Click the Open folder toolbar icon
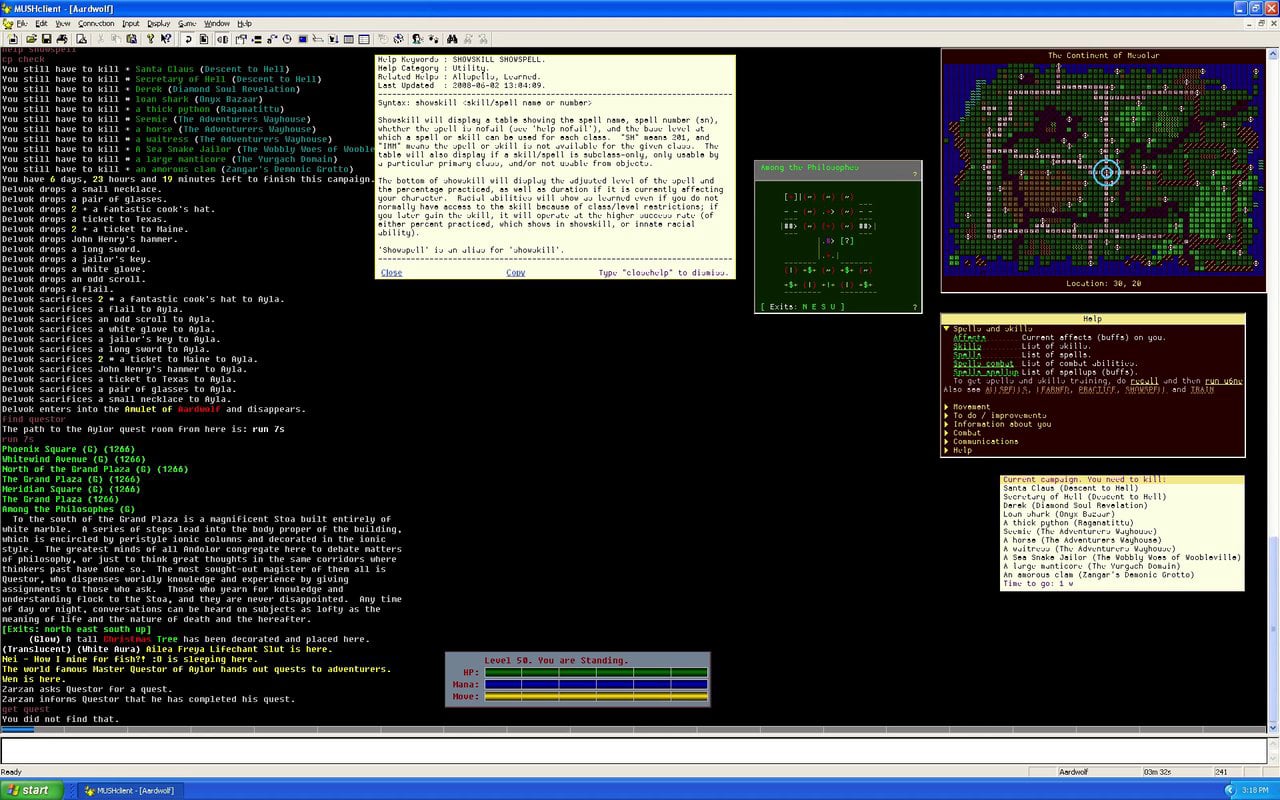The image size is (1280, 800). pos(32,39)
